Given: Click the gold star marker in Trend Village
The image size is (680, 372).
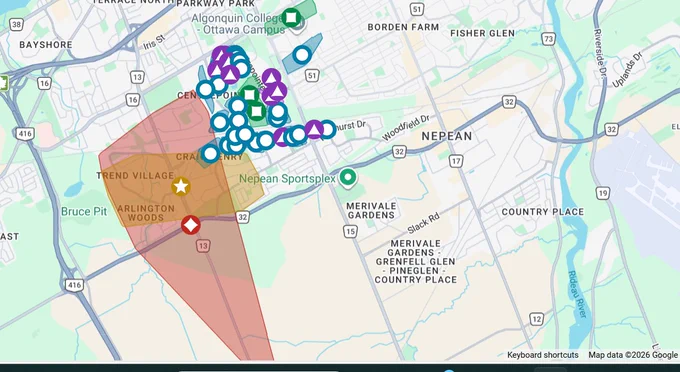Looking at the screenshot, I should 181,186.
